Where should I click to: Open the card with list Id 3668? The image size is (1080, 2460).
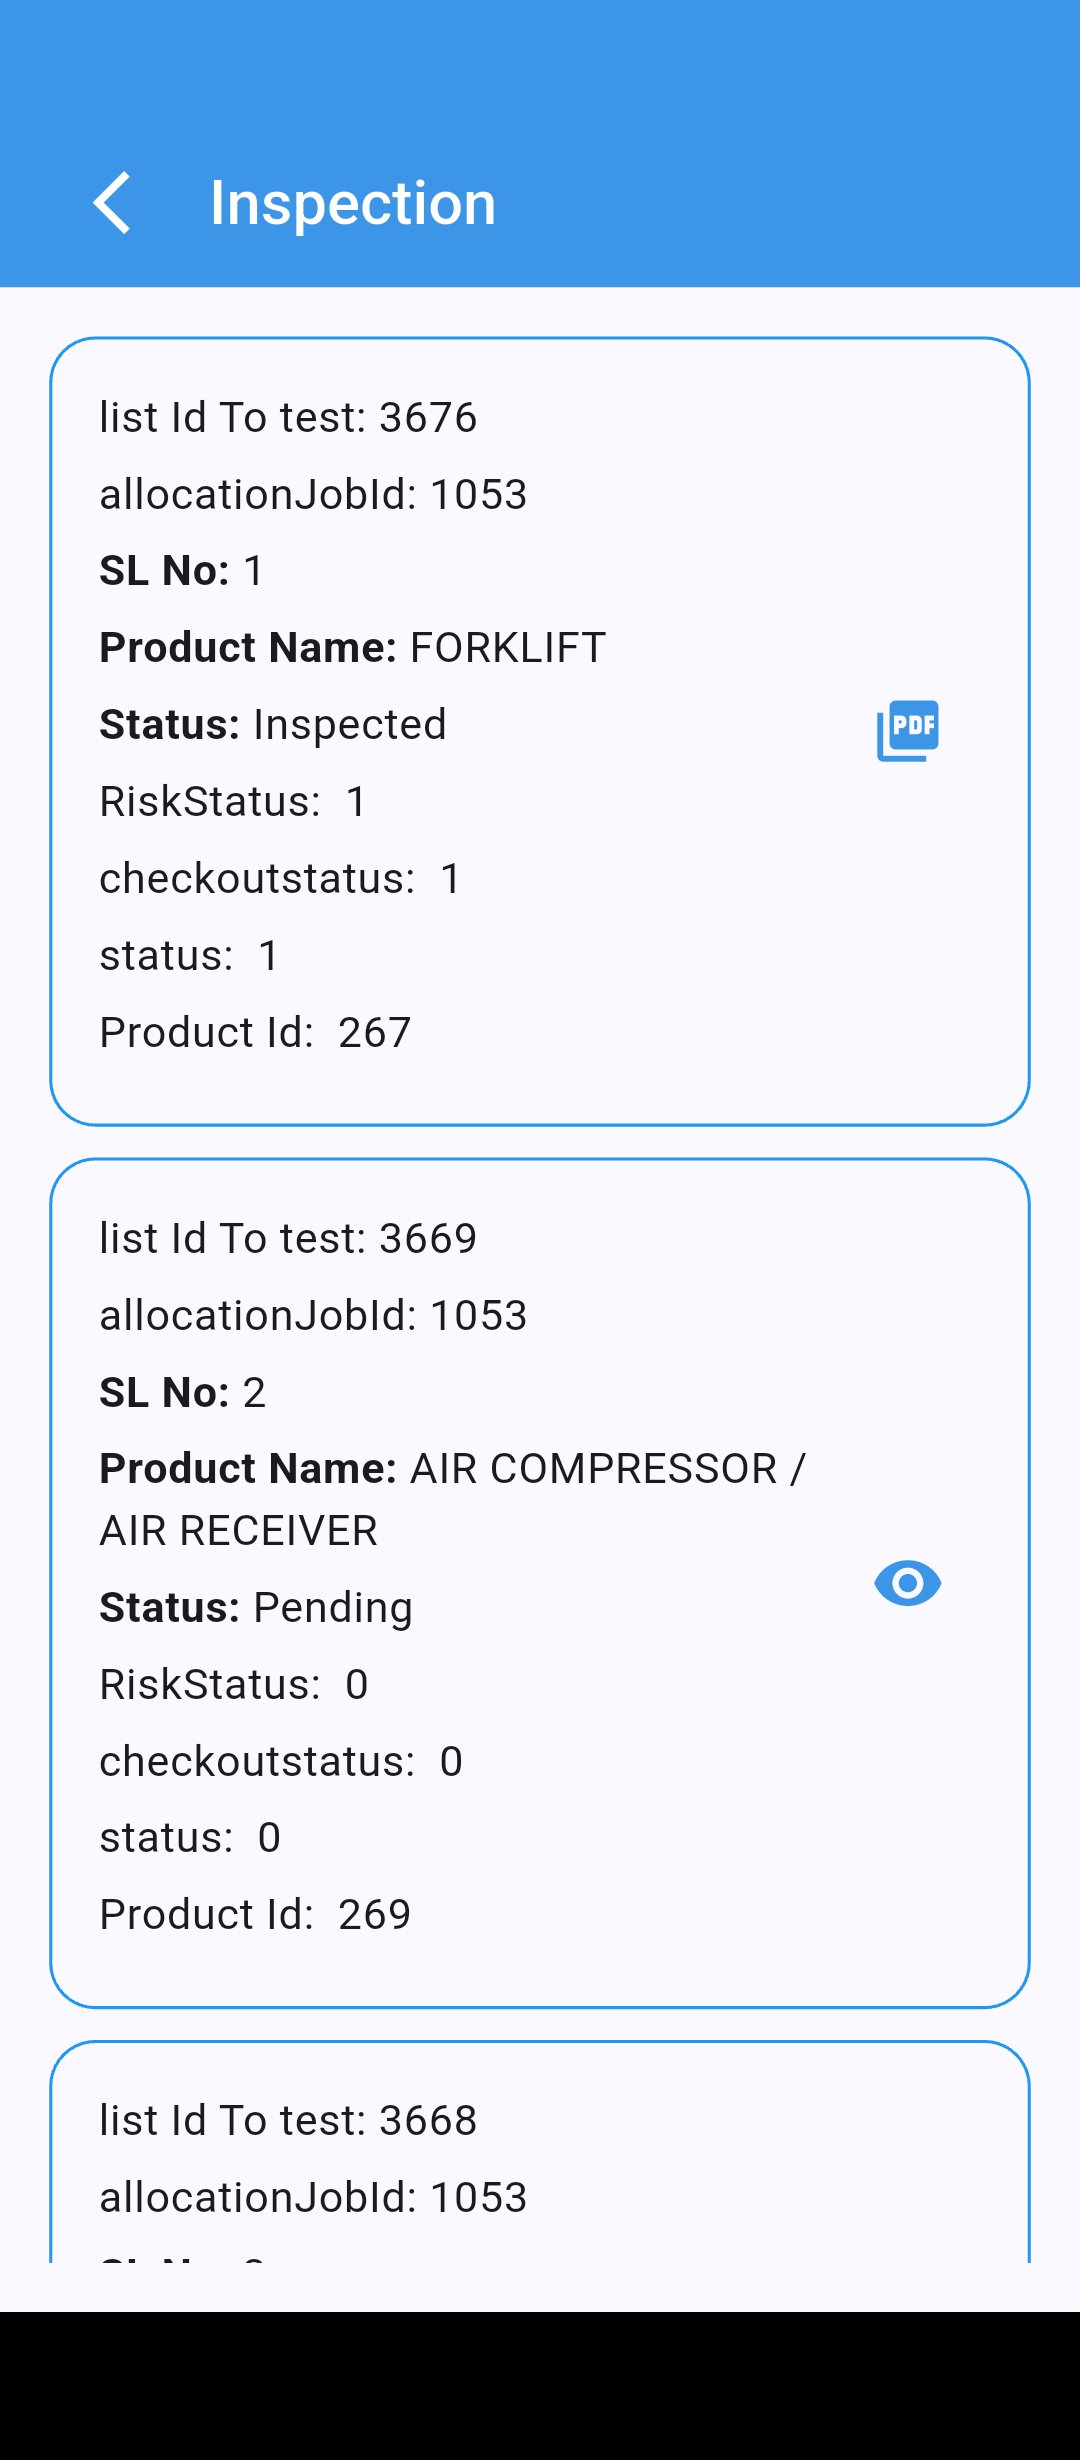pyautogui.click(x=288, y=2121)
